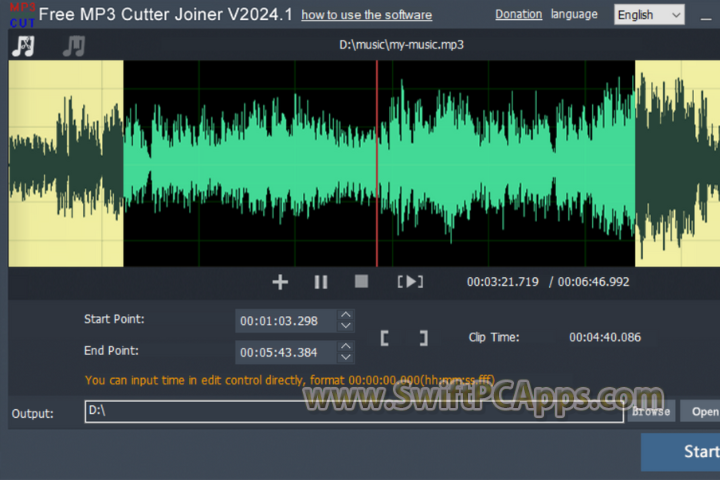Click the 'Clip Time:' label
The image size is (720, 480).
[x=494, y=338]
